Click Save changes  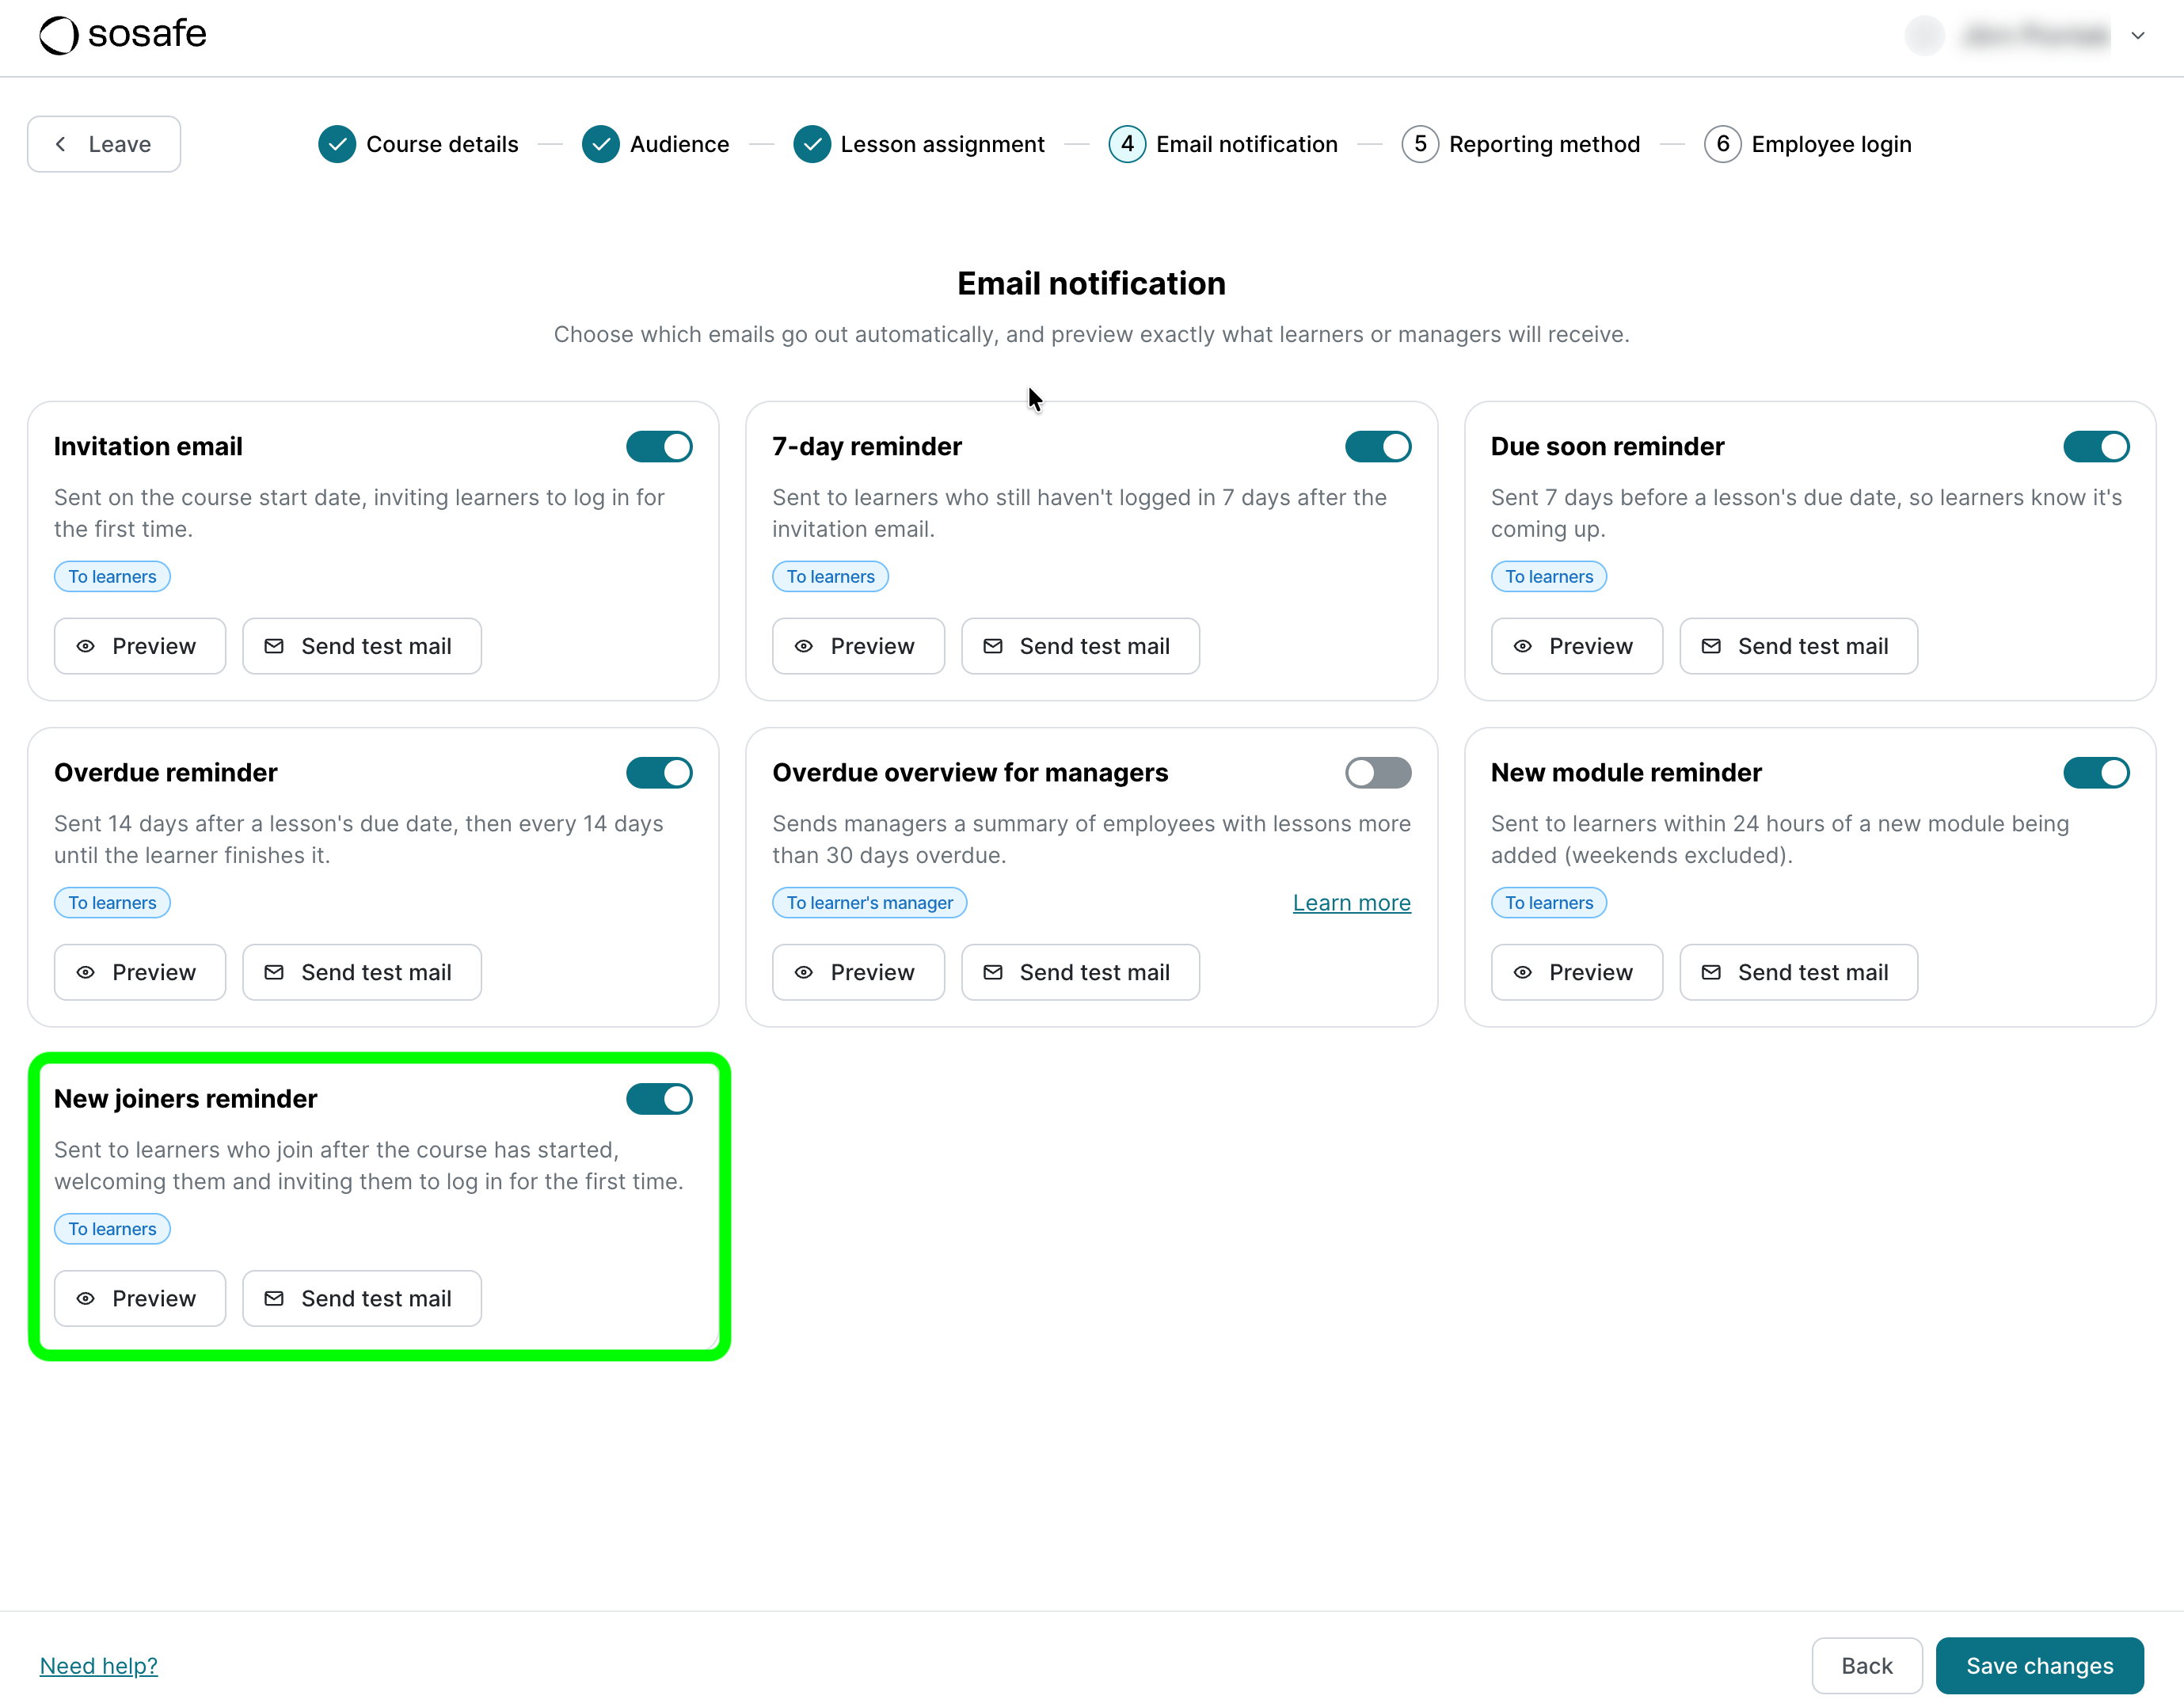click(x=2039, y=1665)
